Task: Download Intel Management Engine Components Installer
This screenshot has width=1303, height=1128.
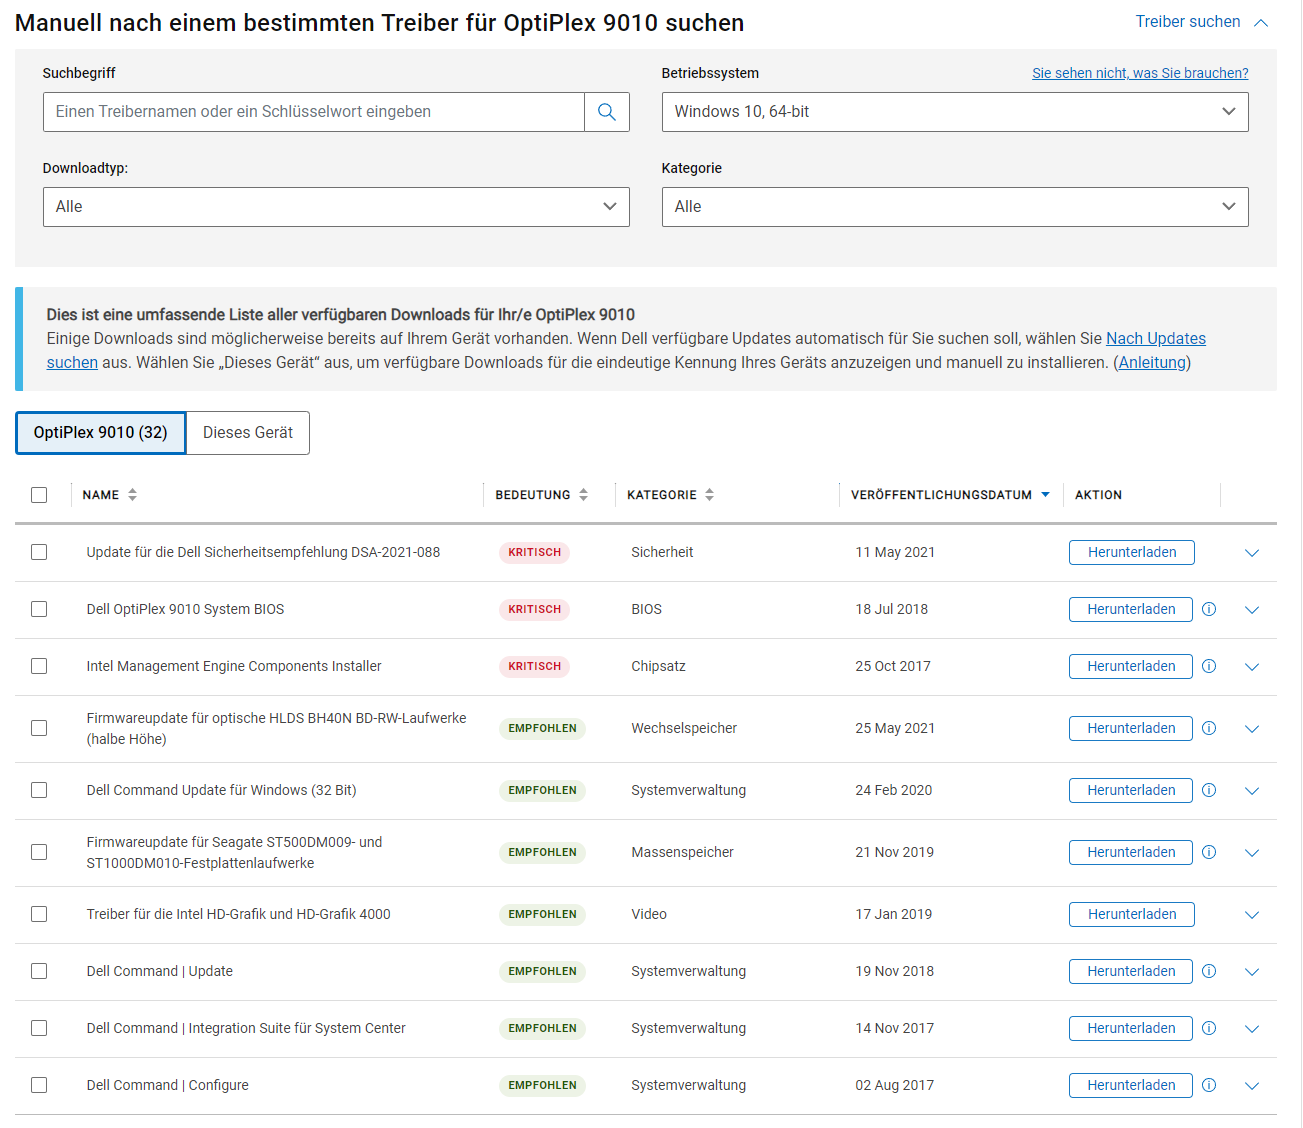Action: [1131, 666]
